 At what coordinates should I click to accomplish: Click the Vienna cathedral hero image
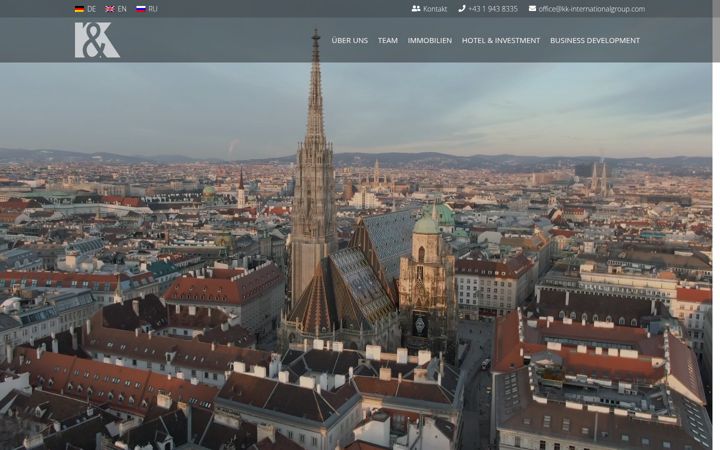pyautogui.click(x=356, y=256)
